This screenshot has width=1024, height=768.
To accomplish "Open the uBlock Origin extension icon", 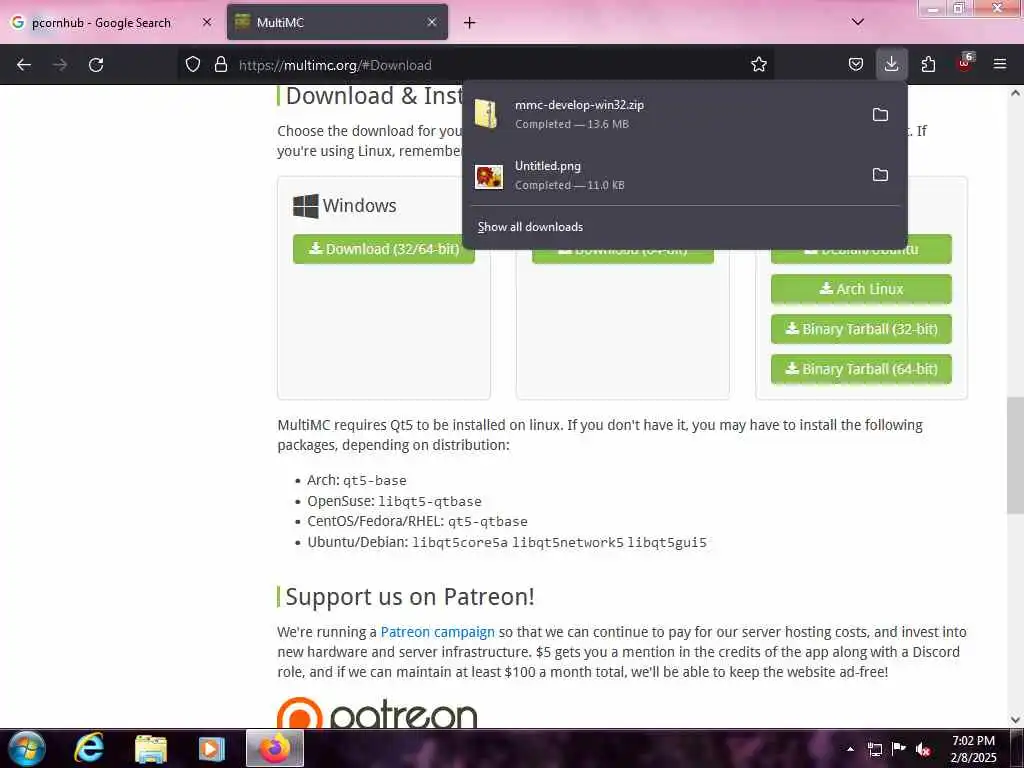I will 965,63.
